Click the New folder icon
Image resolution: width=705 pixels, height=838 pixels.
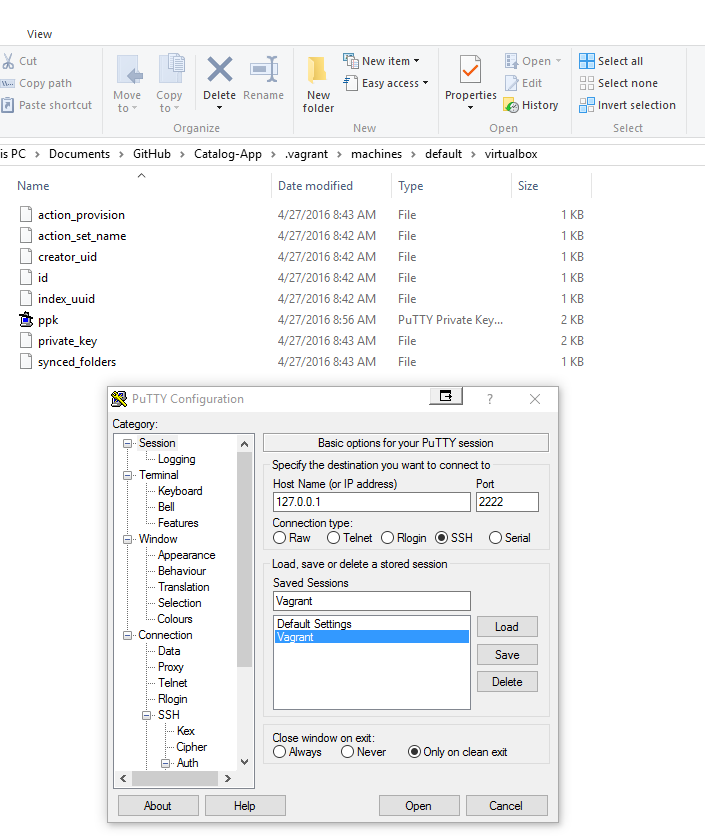pyautogui.click(x=317, y=71)
